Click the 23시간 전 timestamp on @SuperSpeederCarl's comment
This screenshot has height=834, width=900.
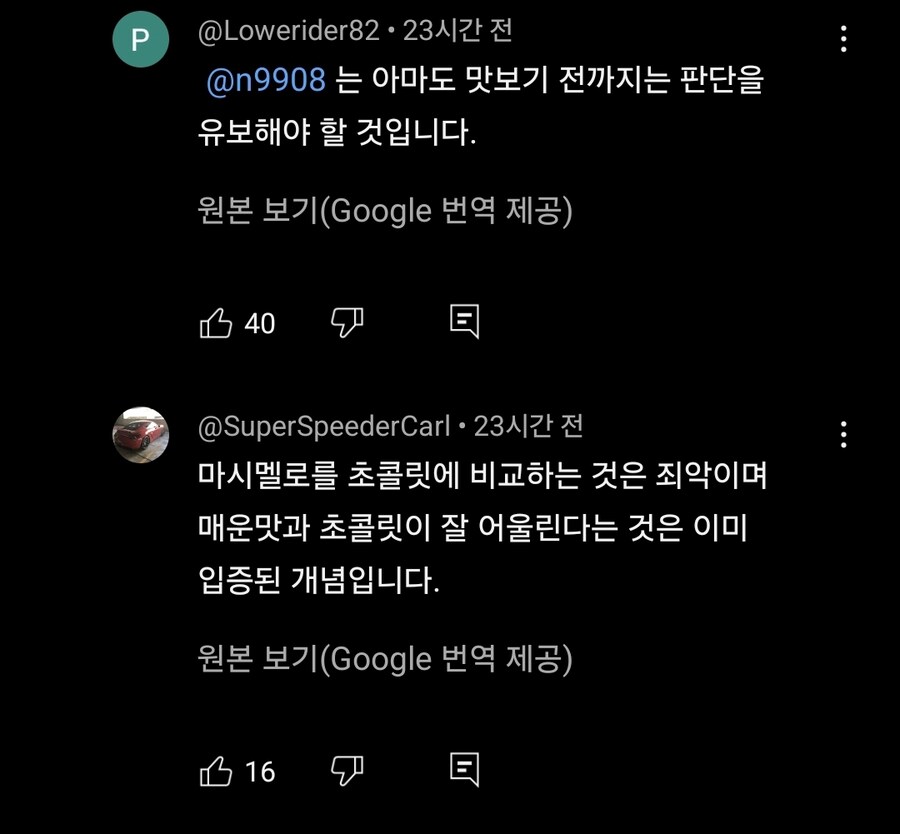coord(528,425)
